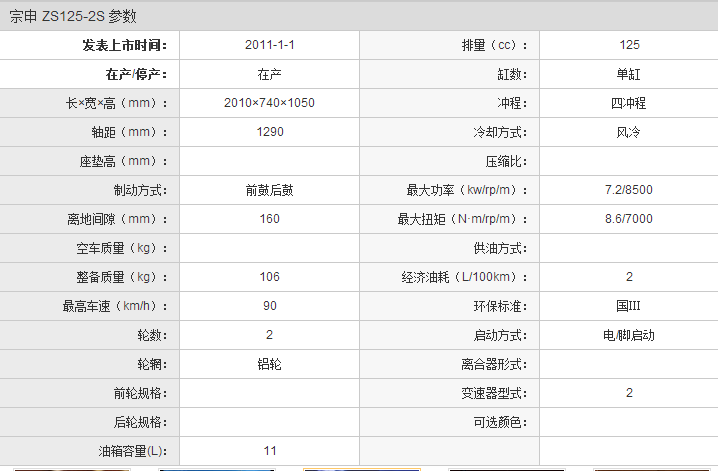The width and height of the screenshot is (718, 471).
Task: Select the 整备质量（kg） label
Action: click(x=122, y=277)
